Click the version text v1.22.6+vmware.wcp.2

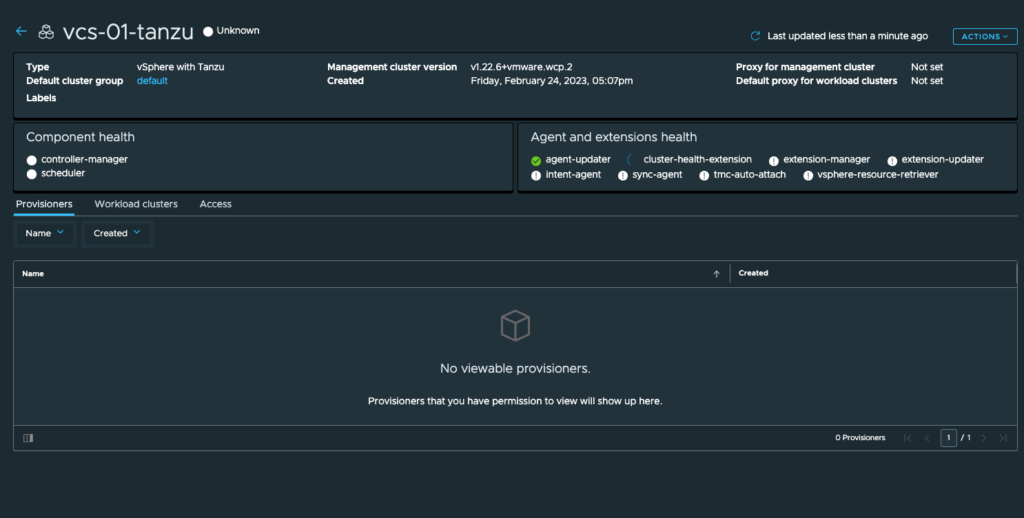[521, 67]
